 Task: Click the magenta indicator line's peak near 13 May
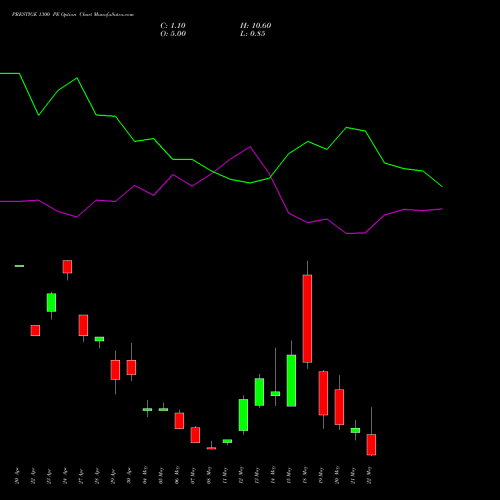(x=250, y=147)
